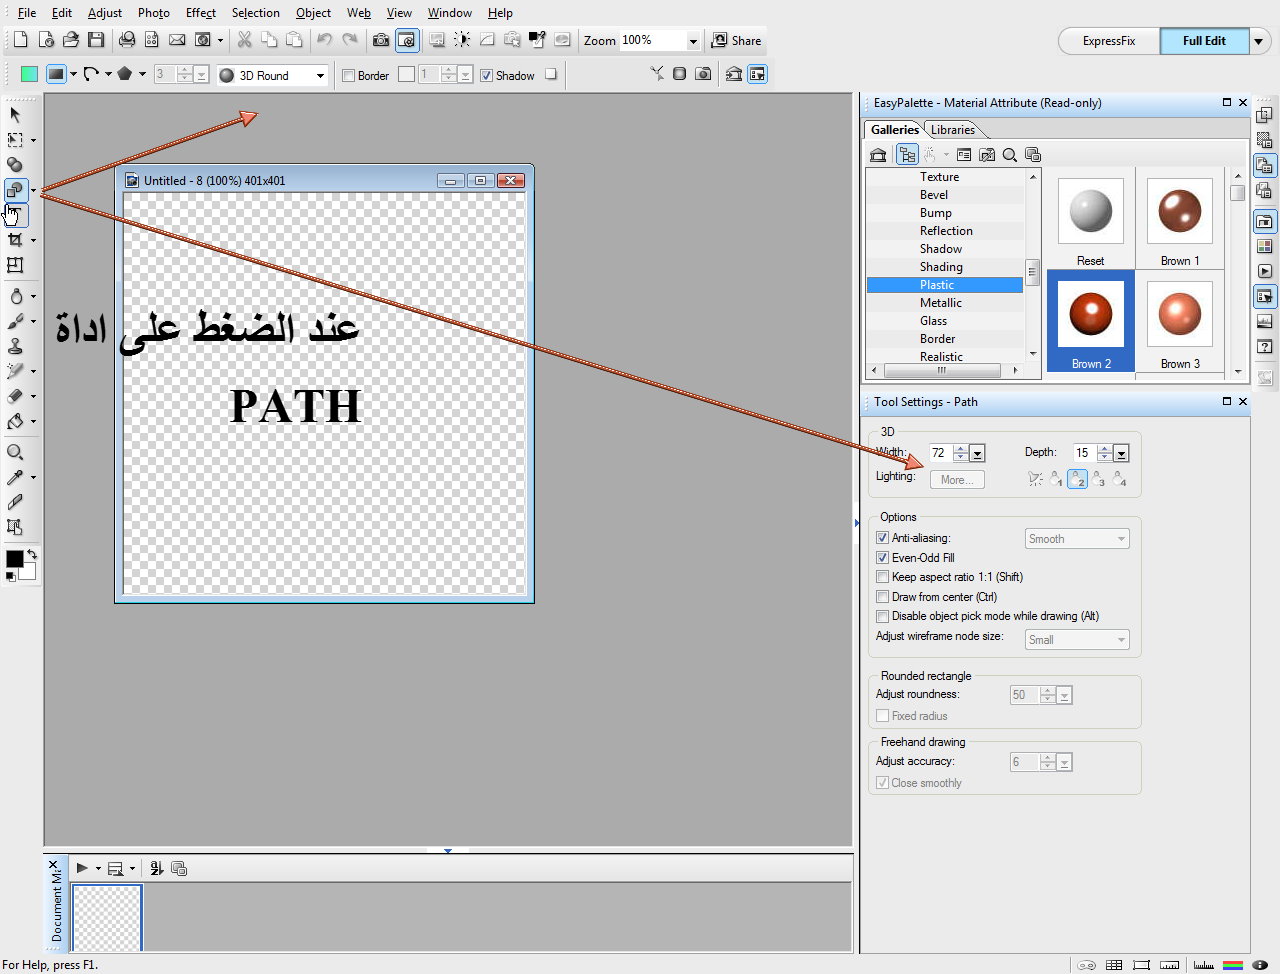Image resolution: width=1280 pixels, height=974 pixels.
Task: Click the Cut scissors icon
Action: 244,40
